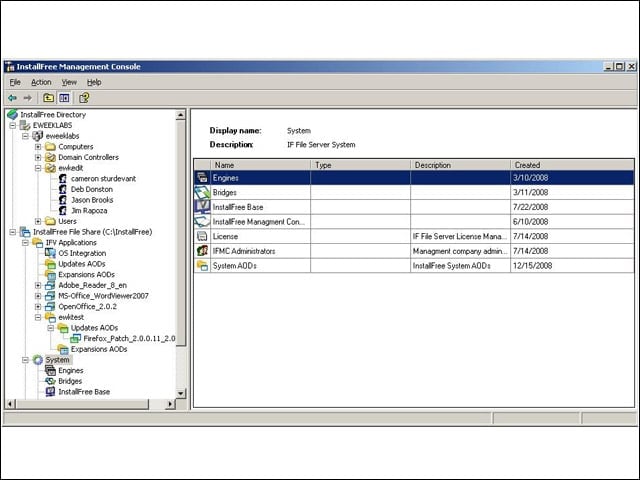Click the tree horizontal scroll right arrow

[x=170, y=404]
